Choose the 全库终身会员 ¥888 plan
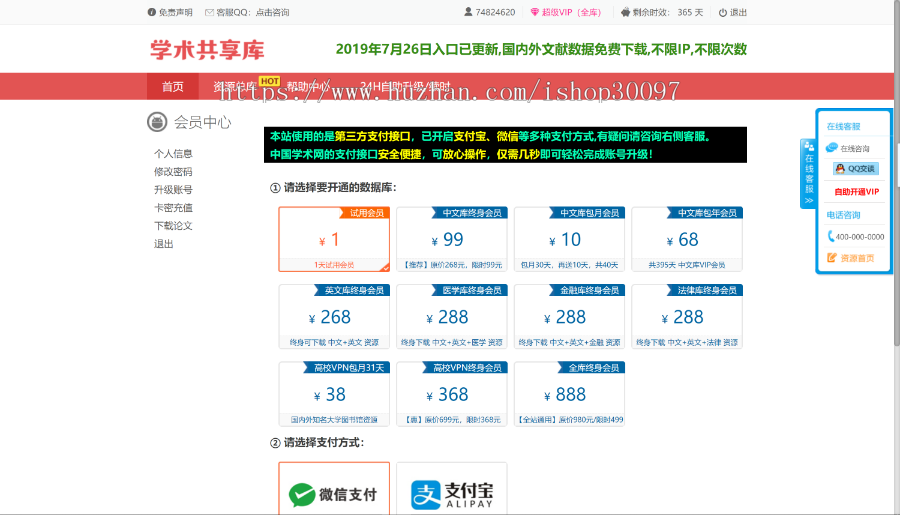The image size is (900, 515). pos(569,394)
